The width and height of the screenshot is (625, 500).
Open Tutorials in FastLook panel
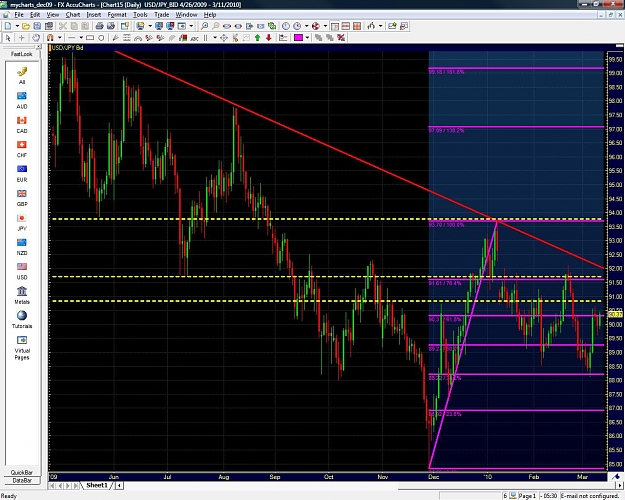click(x=22, y=320)
